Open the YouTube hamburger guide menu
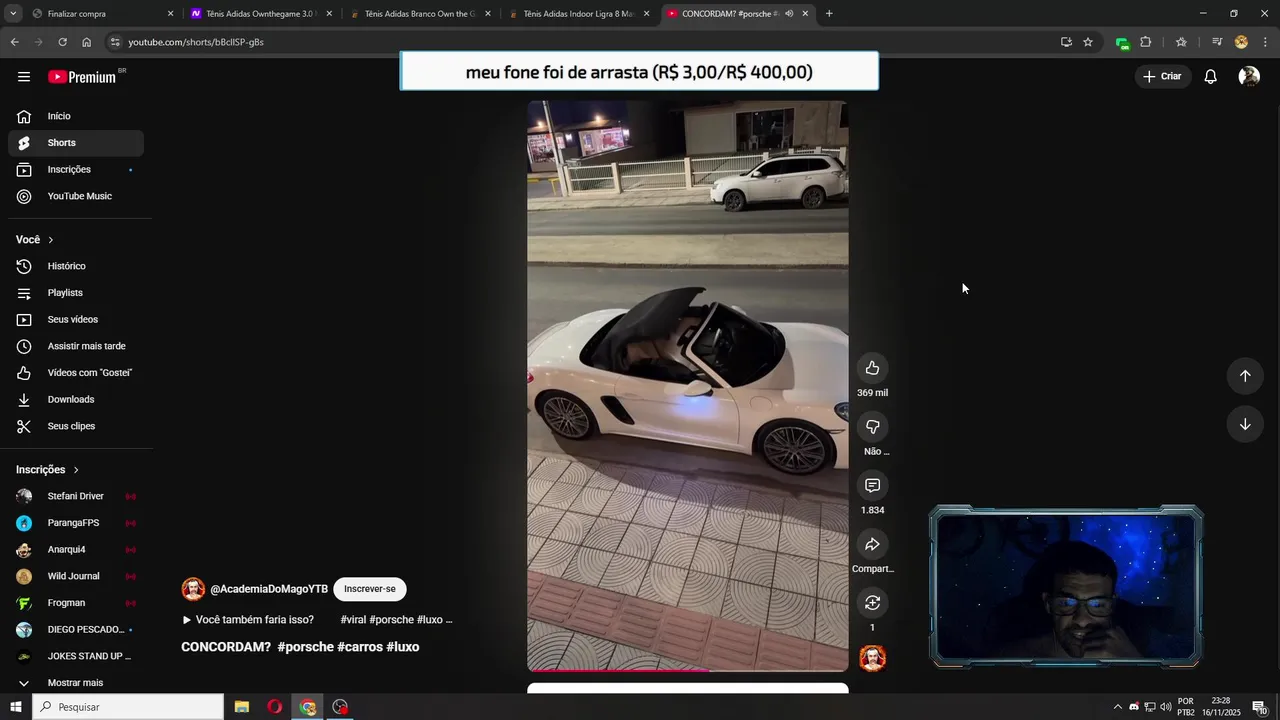This screenshot has height=720, width=1280. 24,77
